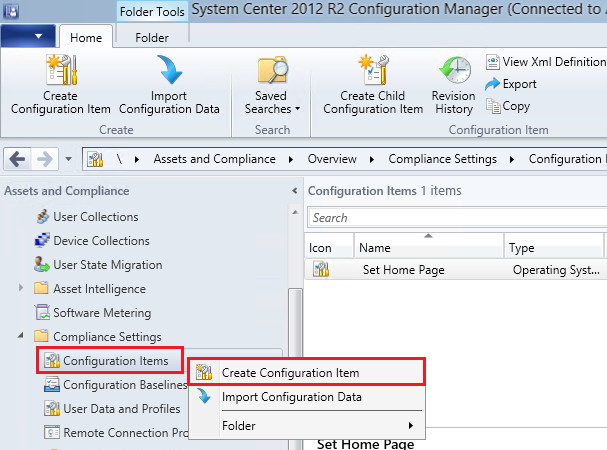
Task: Switch to the Folder ribbon tab
Action: point(152,37)
